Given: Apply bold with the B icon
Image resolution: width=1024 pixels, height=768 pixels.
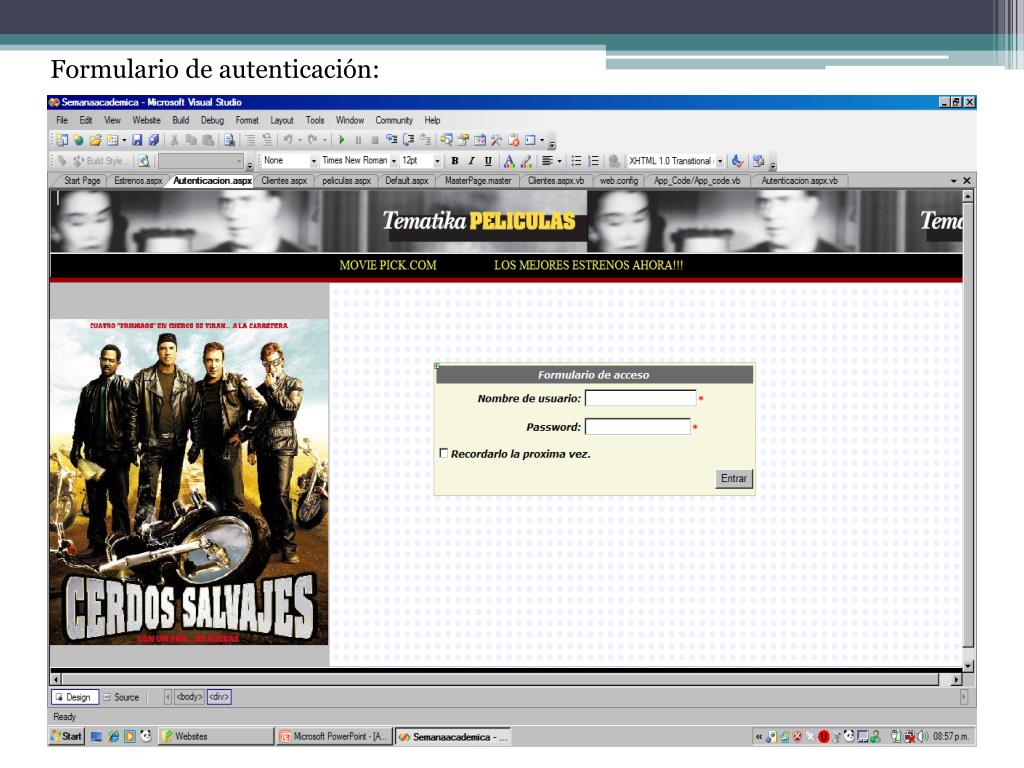Looking at the screenshot, I should pos(455,161).
